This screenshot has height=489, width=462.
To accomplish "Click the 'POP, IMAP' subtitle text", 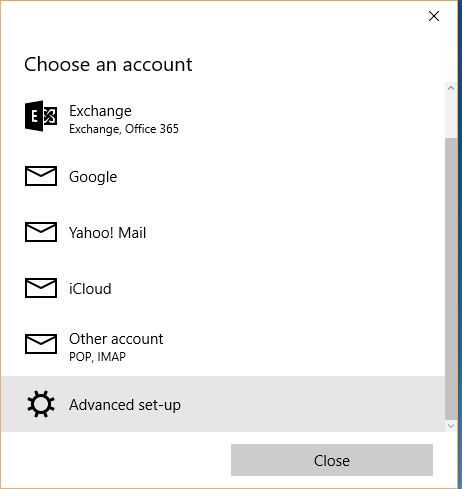I will 97,357.
